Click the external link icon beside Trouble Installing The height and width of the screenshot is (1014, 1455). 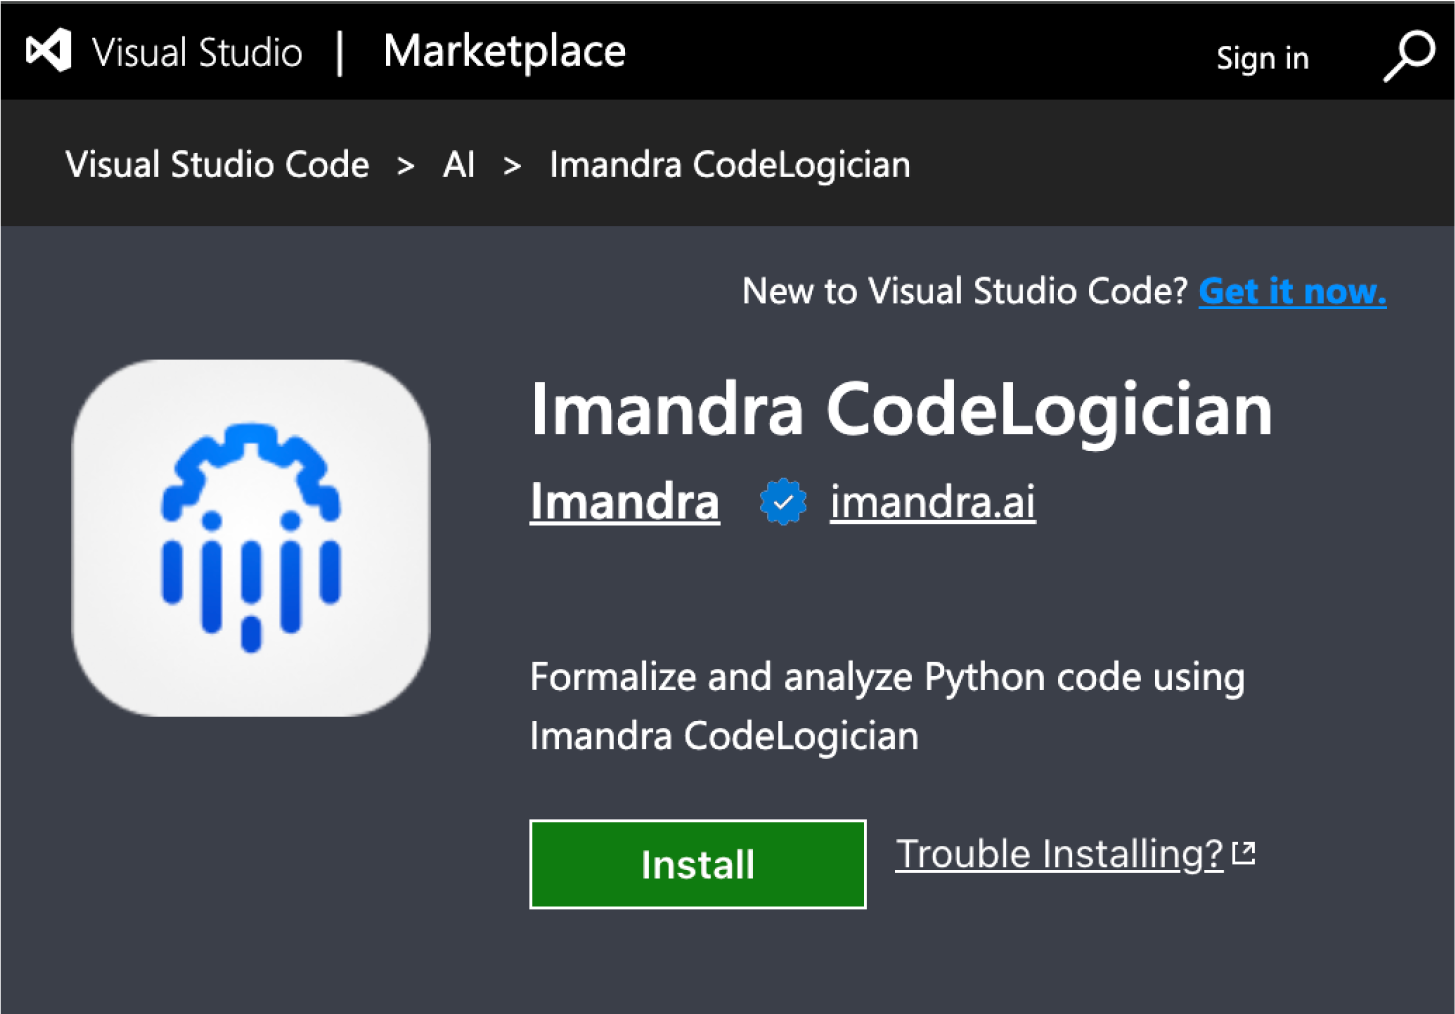(x=1244, y=849)
